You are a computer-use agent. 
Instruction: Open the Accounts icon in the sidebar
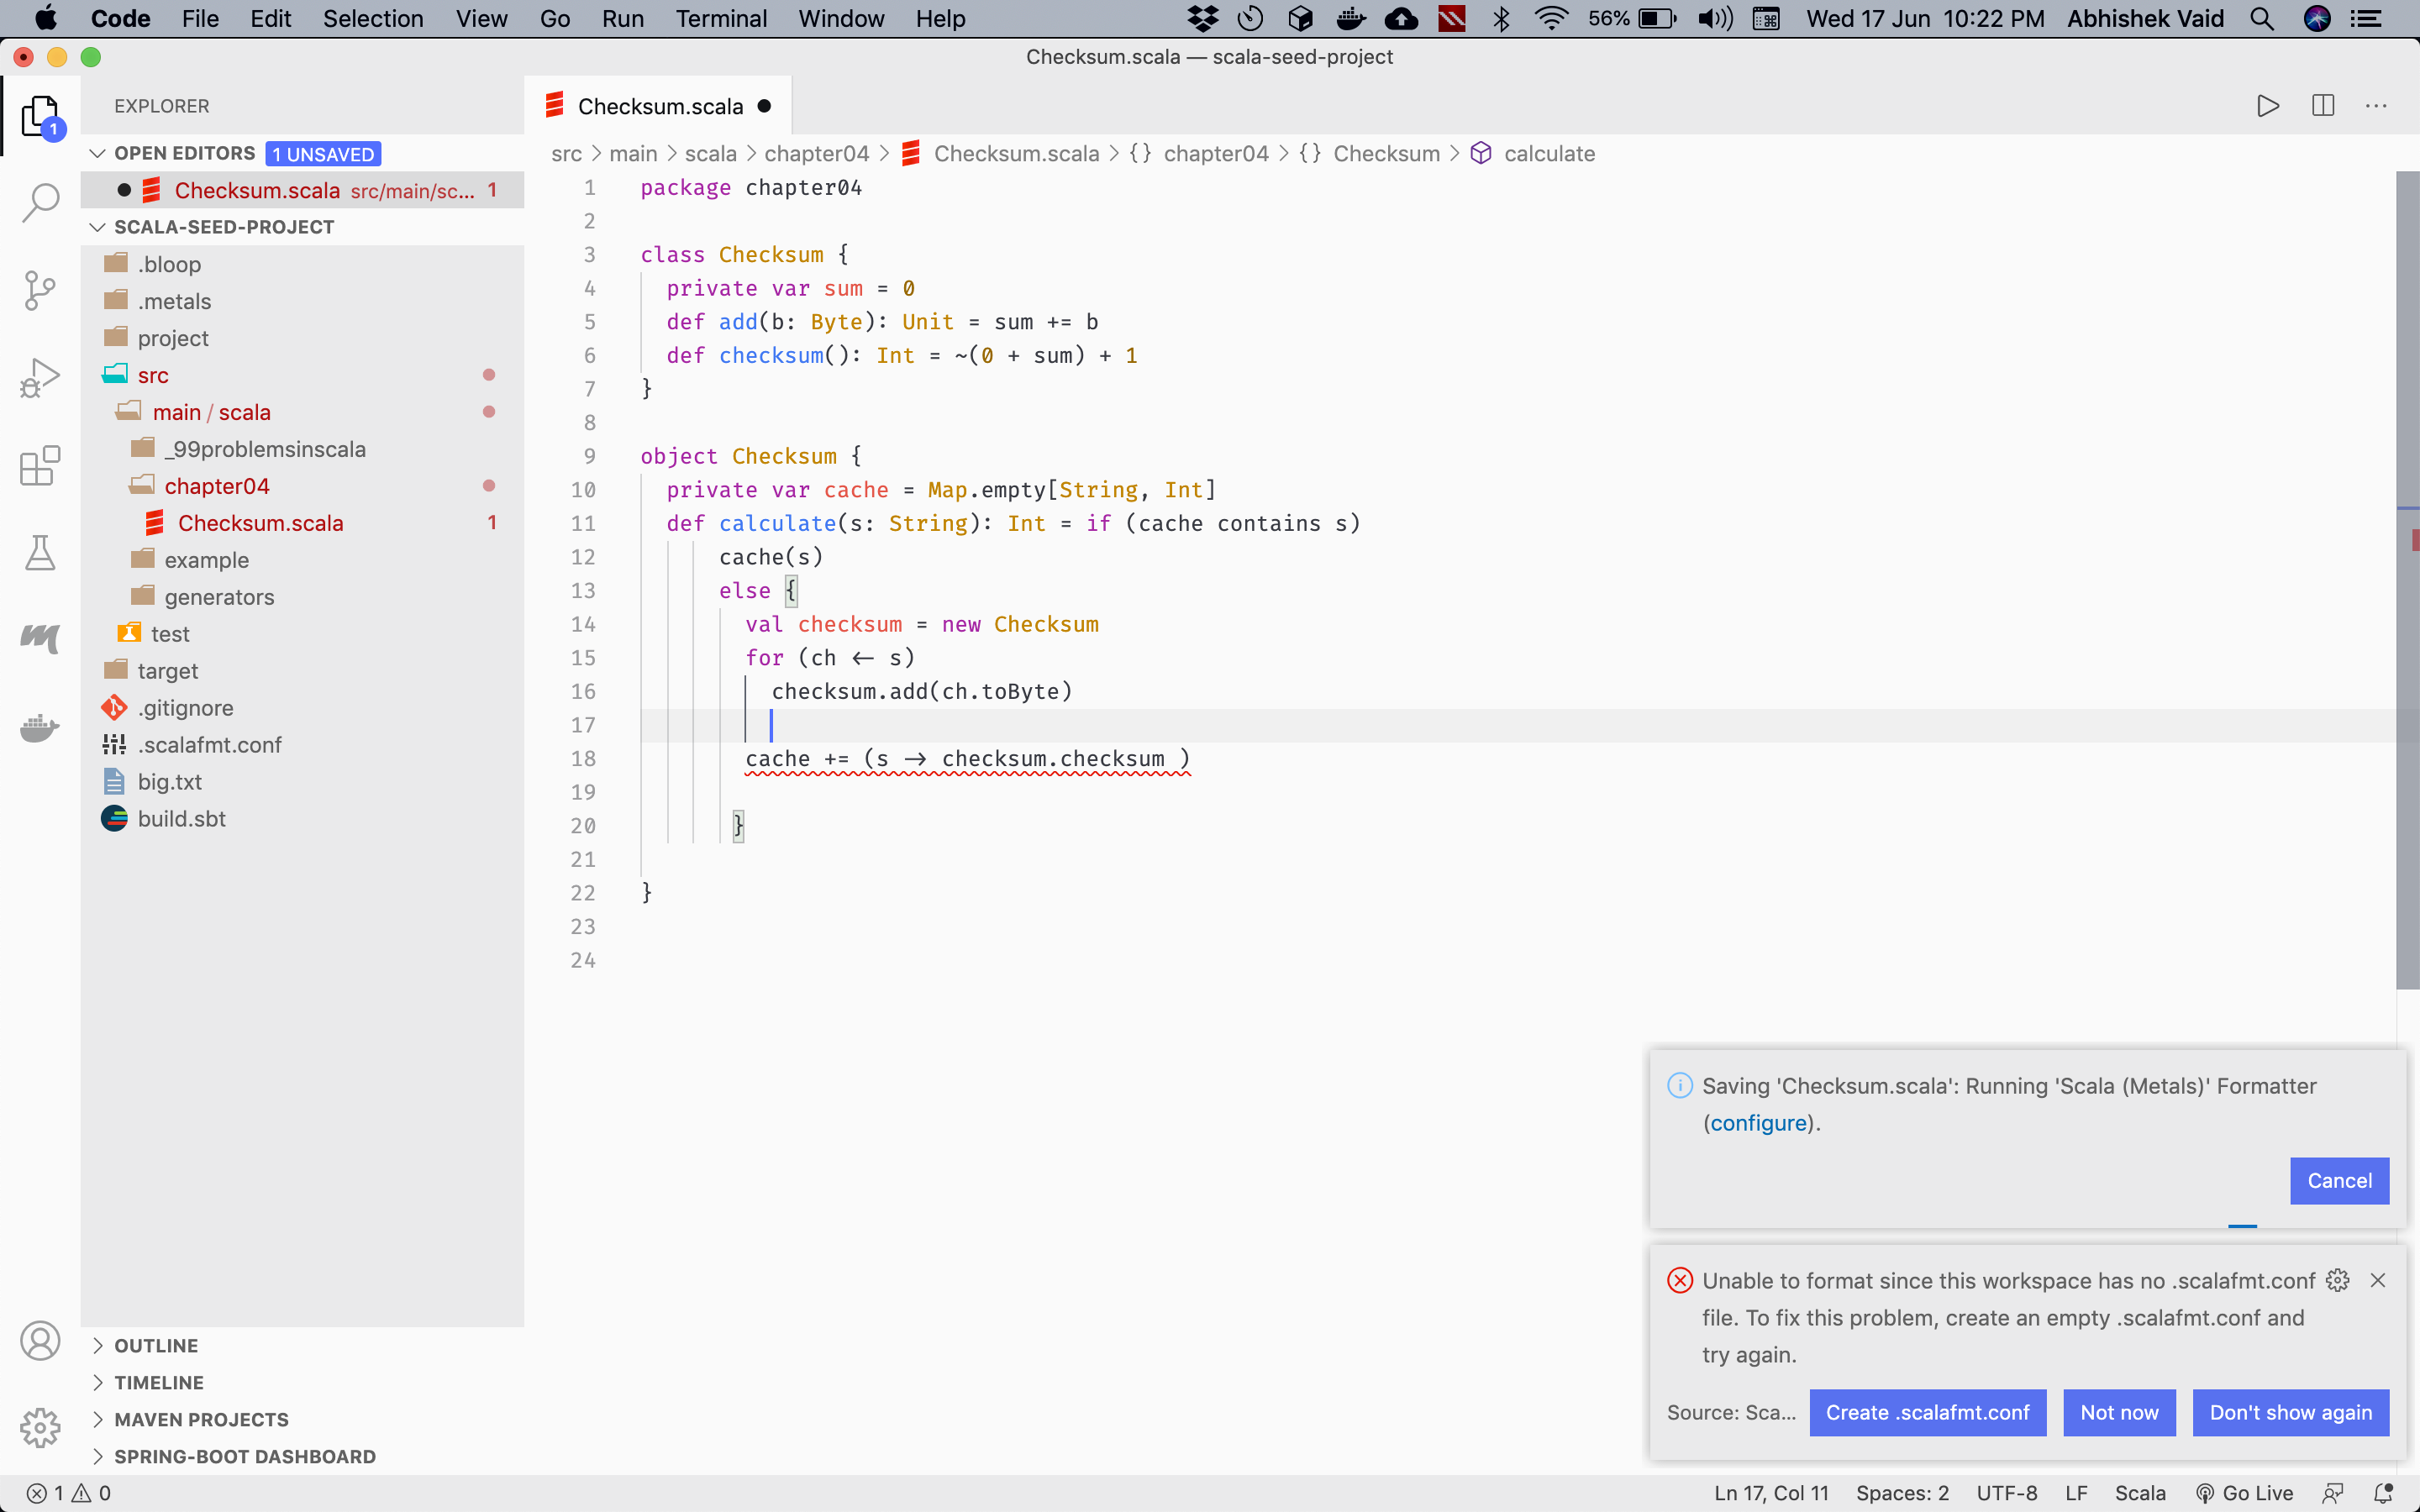tap(40, 1340)
